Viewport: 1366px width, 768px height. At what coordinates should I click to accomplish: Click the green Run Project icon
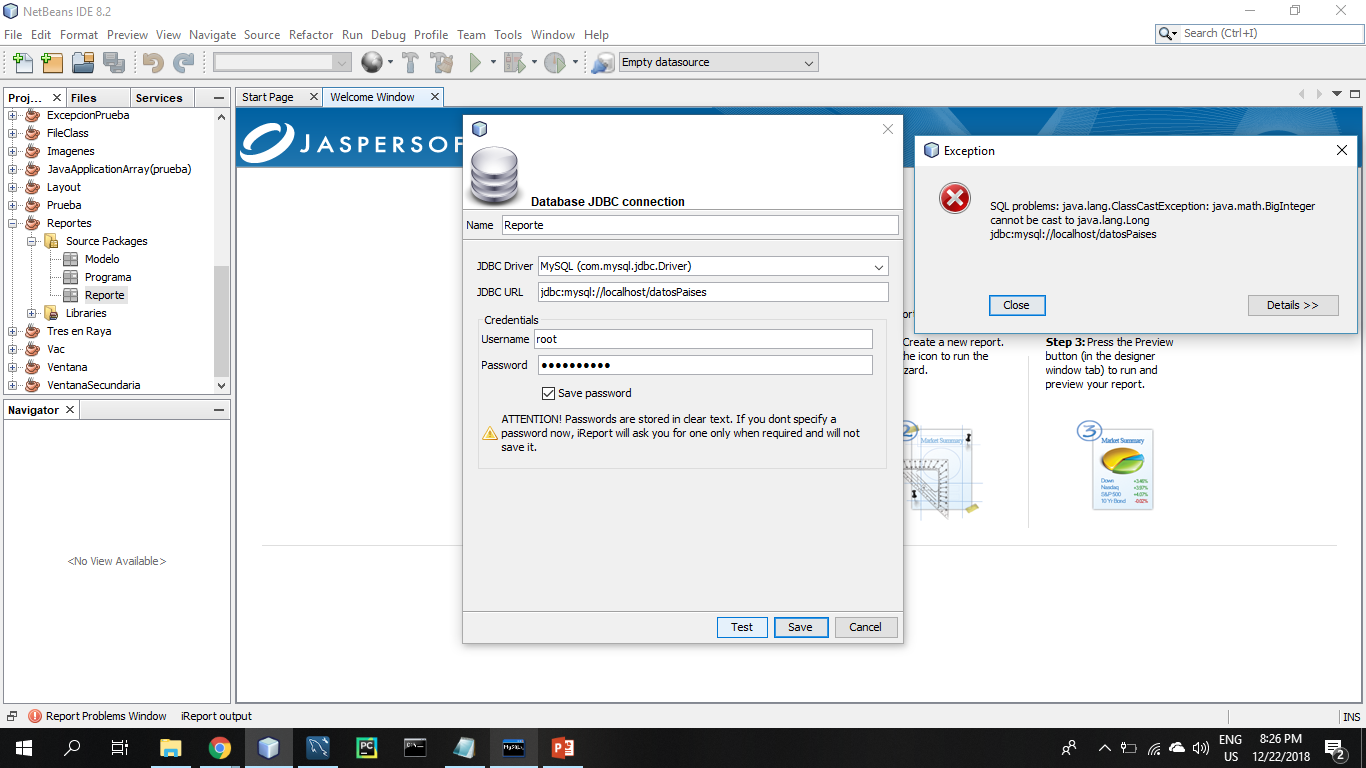pyautogui.click(x=476, y=63)
